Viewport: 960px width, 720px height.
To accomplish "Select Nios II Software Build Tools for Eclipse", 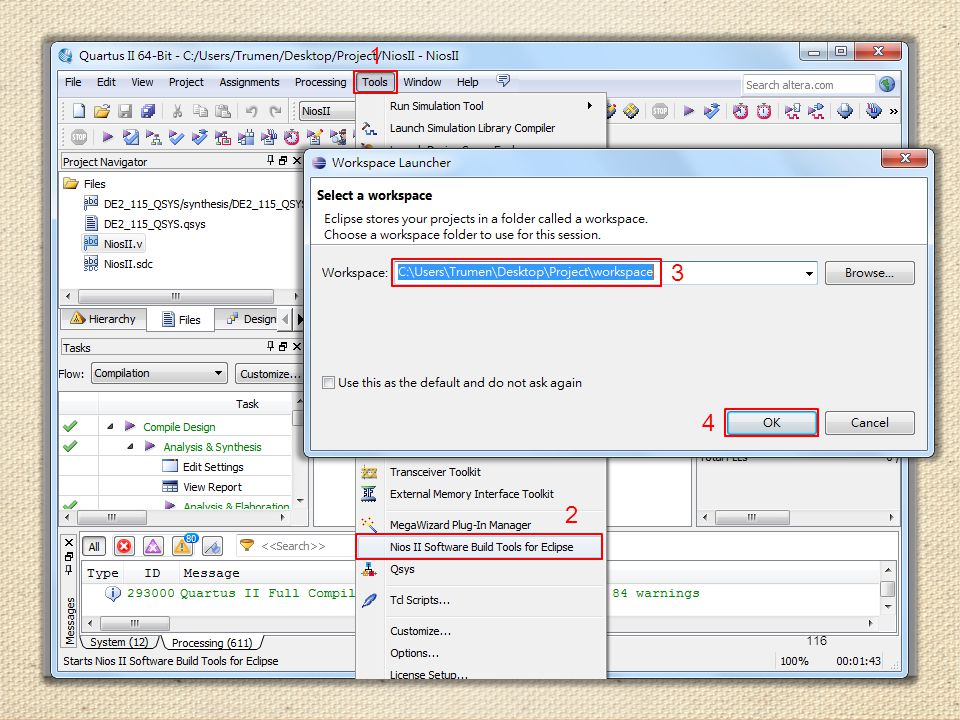I will point(481,547).
